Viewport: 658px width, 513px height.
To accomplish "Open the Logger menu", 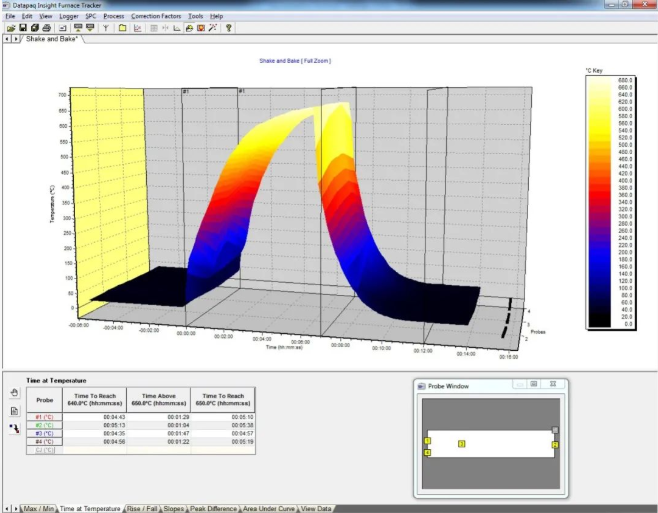I will click(x=69, y=17).
